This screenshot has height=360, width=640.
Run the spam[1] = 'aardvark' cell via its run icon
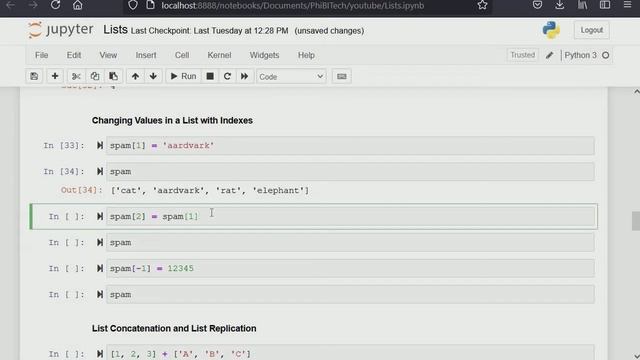pos(100,146)
